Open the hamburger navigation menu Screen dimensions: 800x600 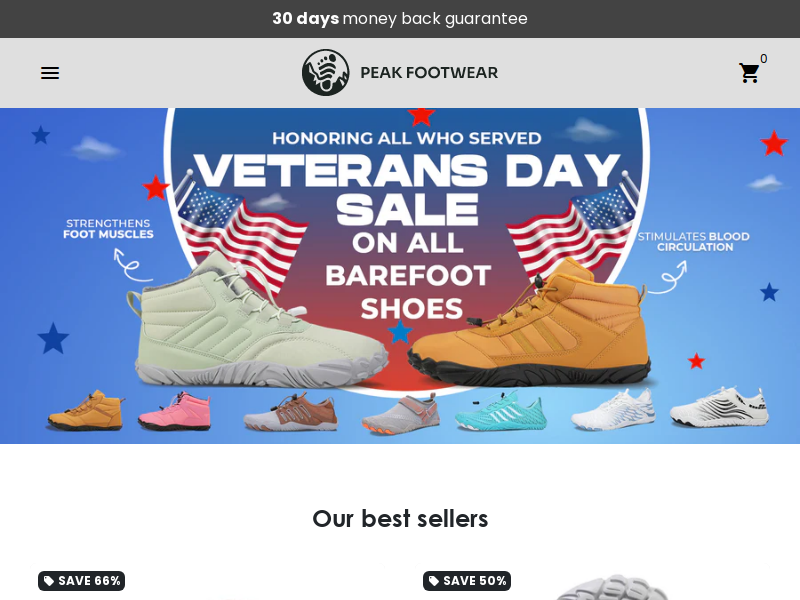click(x=50, y=73)
